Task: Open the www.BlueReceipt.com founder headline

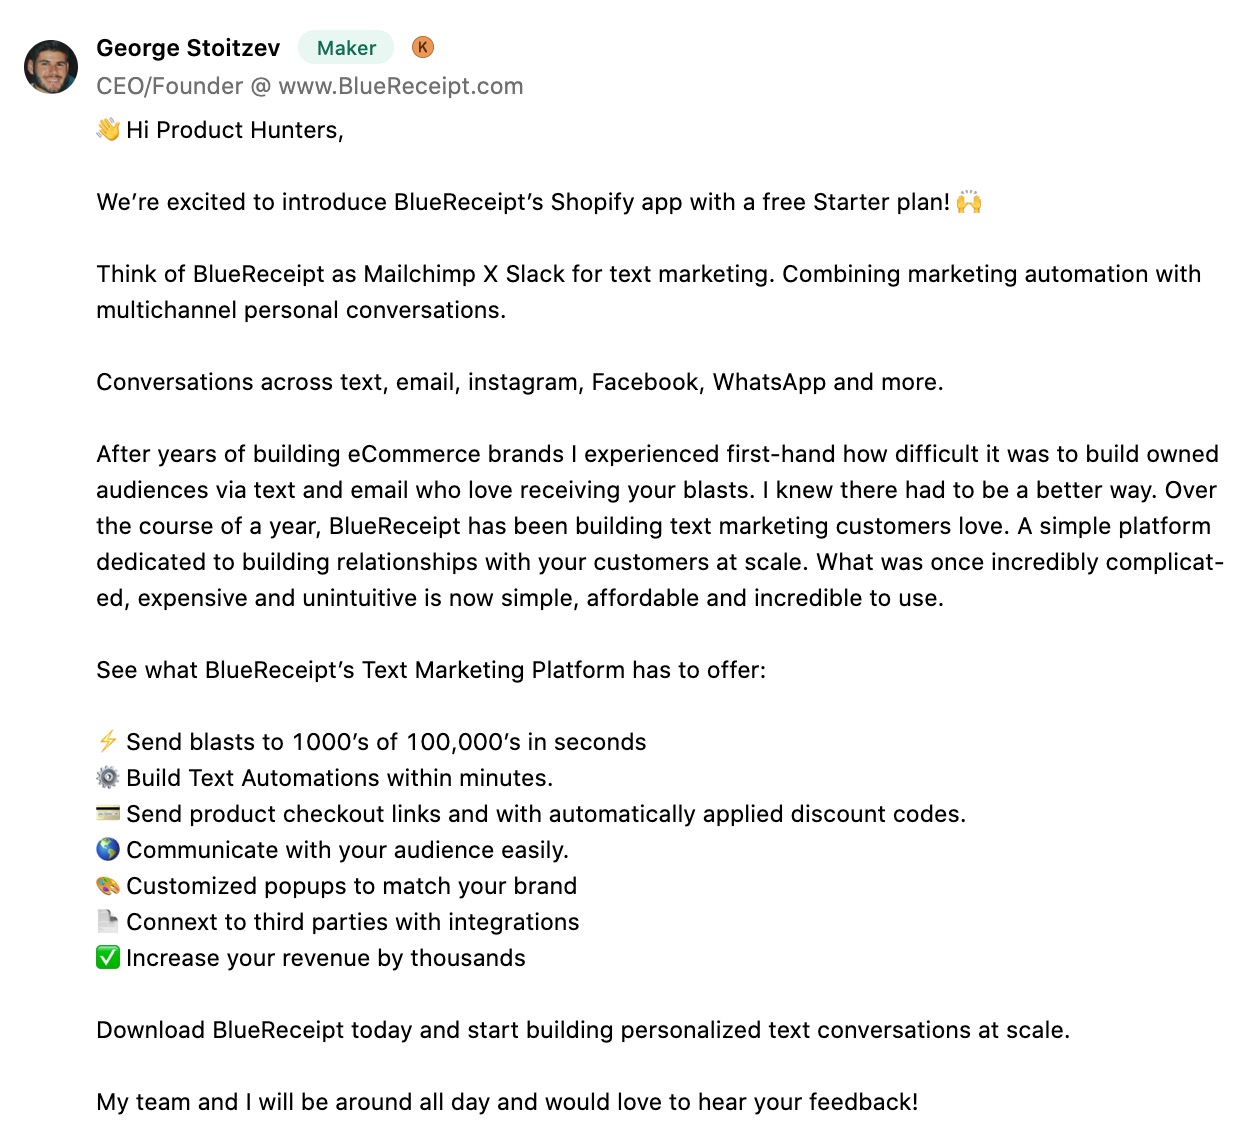Action: [x=310, y=86]
